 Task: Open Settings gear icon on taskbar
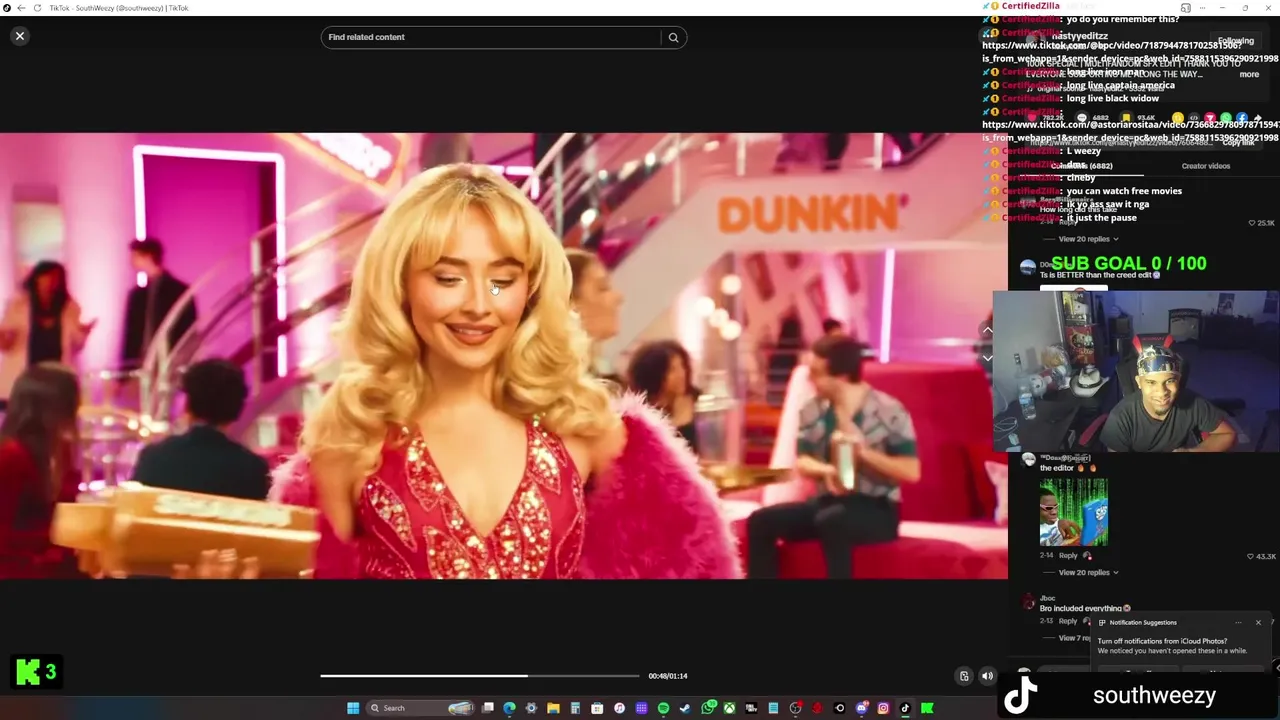tap(531, 708)
